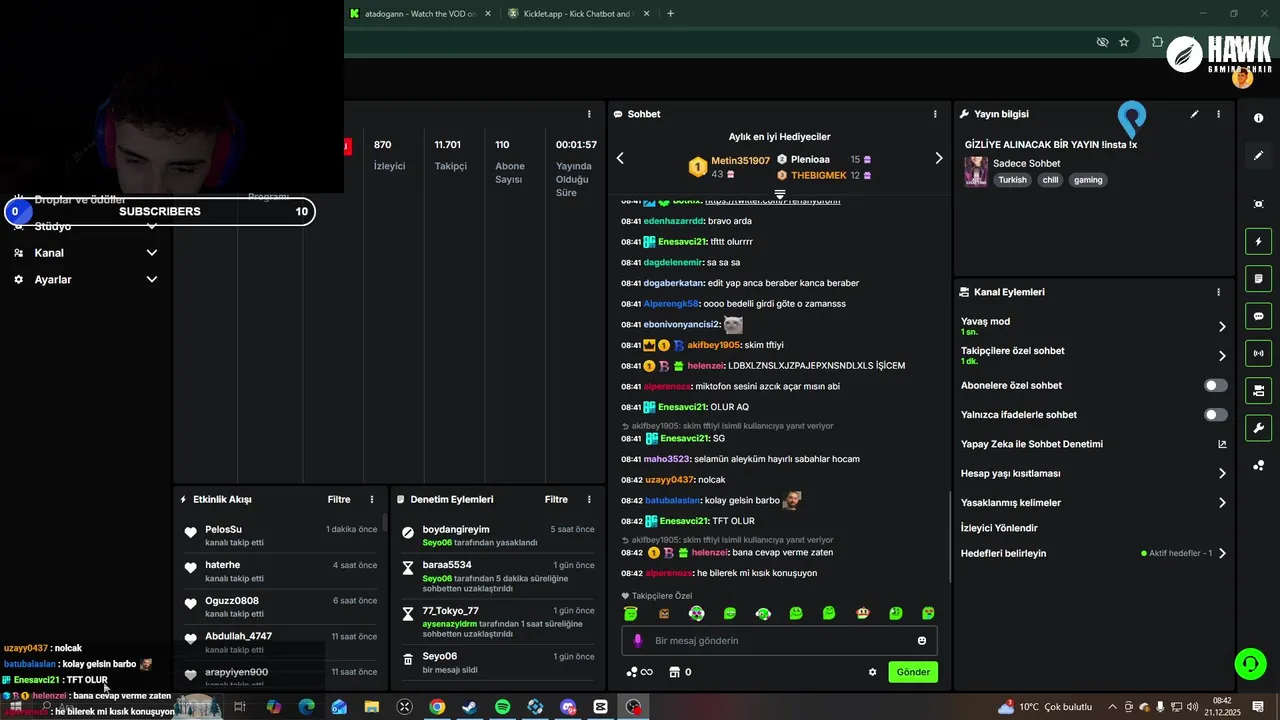
Task: Click the Bir mesaj gönderin chat input
Action: click(x=780, y=640)
